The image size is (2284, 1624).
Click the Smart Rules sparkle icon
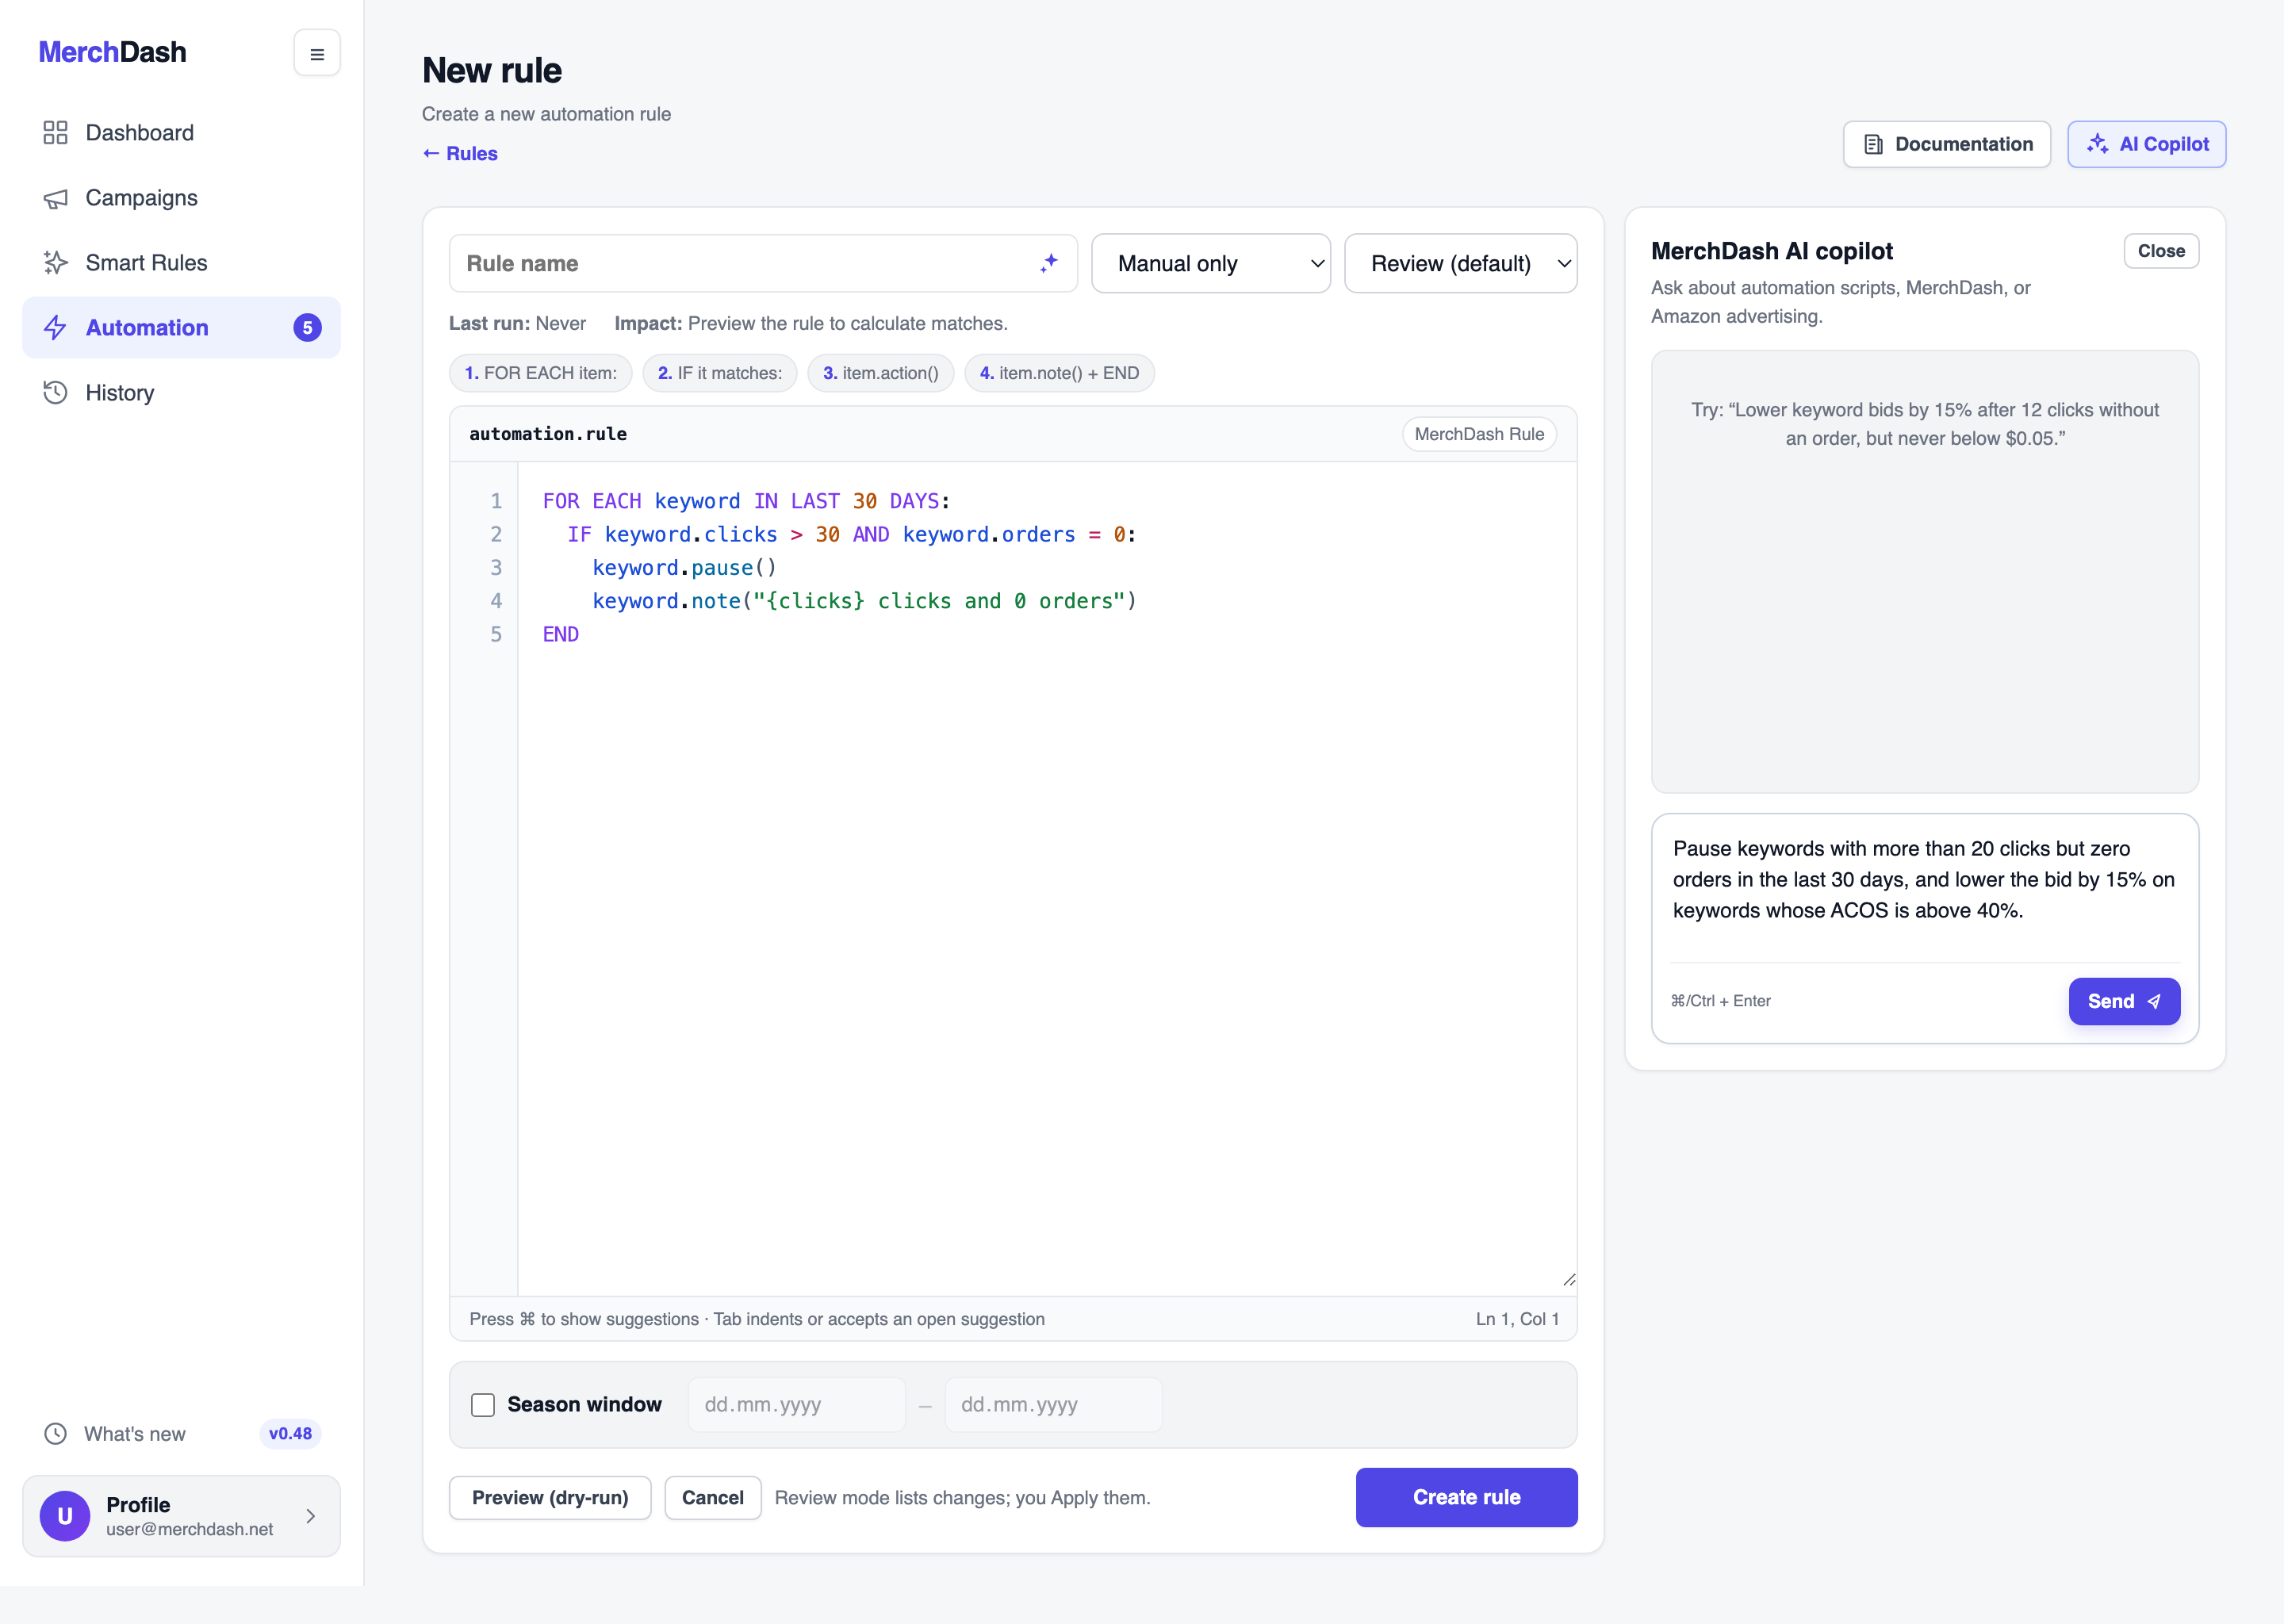(x=55, y=263)
